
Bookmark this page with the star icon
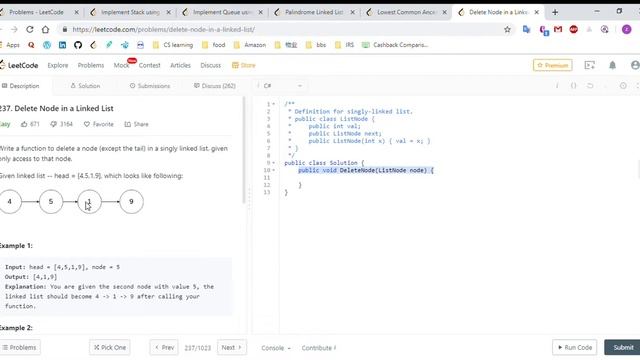click(x=507, y=29)
